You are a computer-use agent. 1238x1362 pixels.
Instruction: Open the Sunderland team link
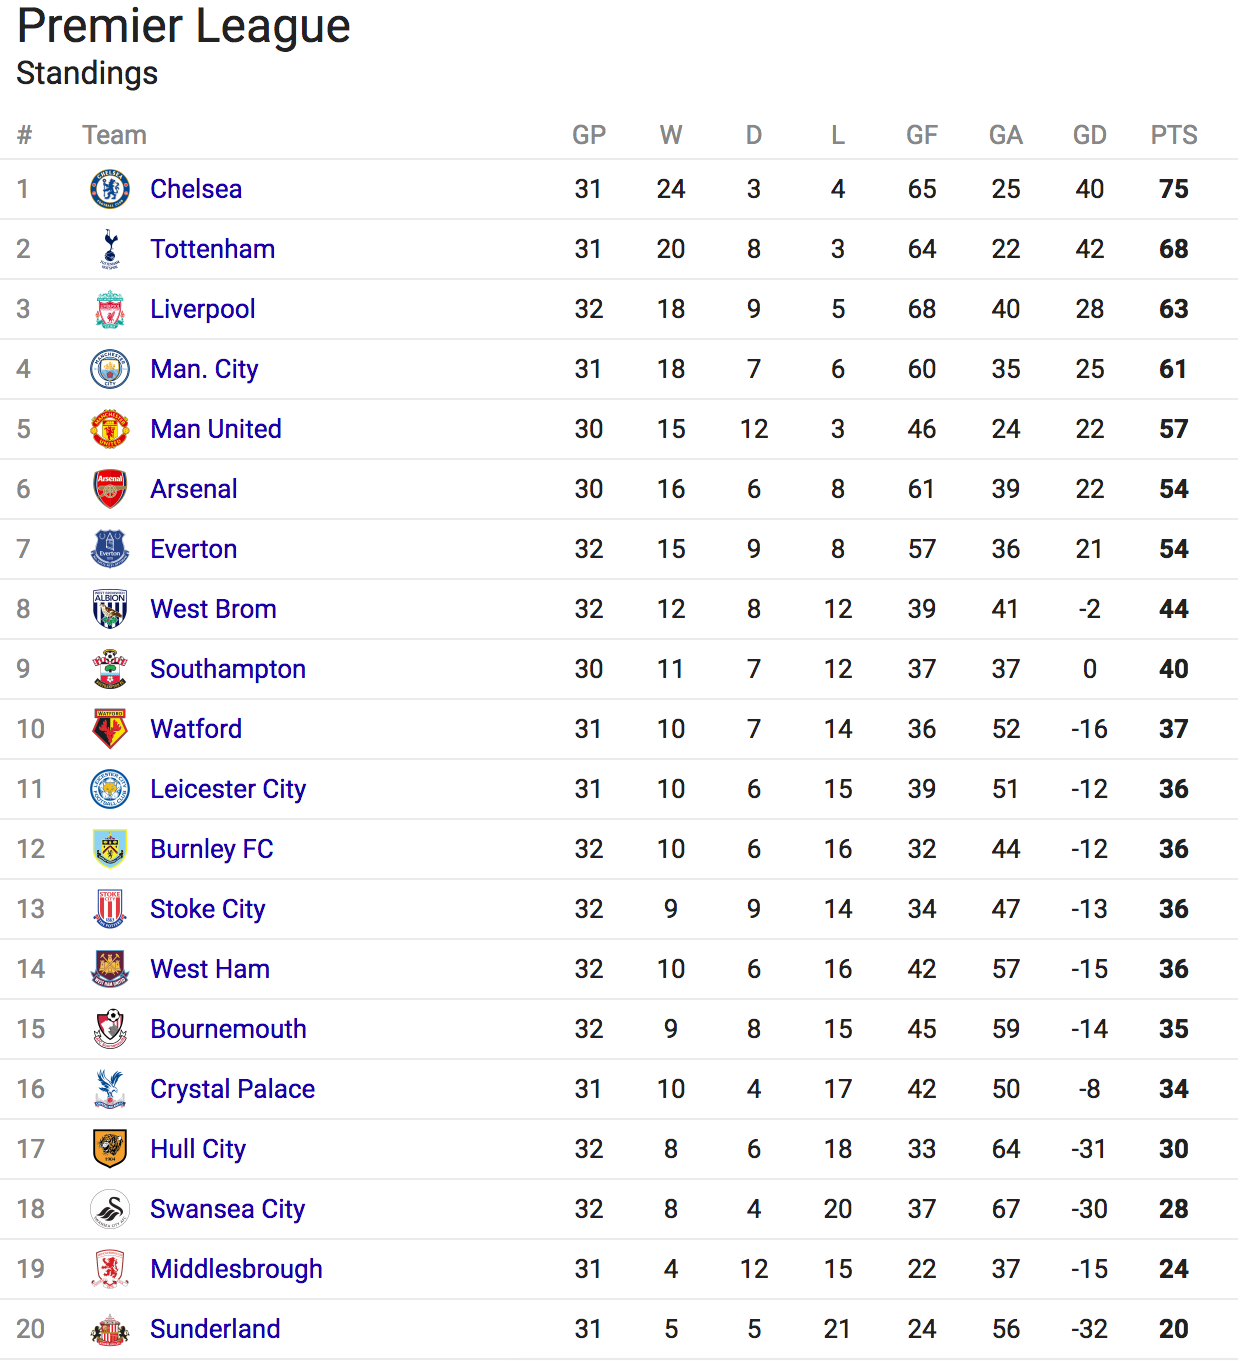click(x=215, y=1329)
